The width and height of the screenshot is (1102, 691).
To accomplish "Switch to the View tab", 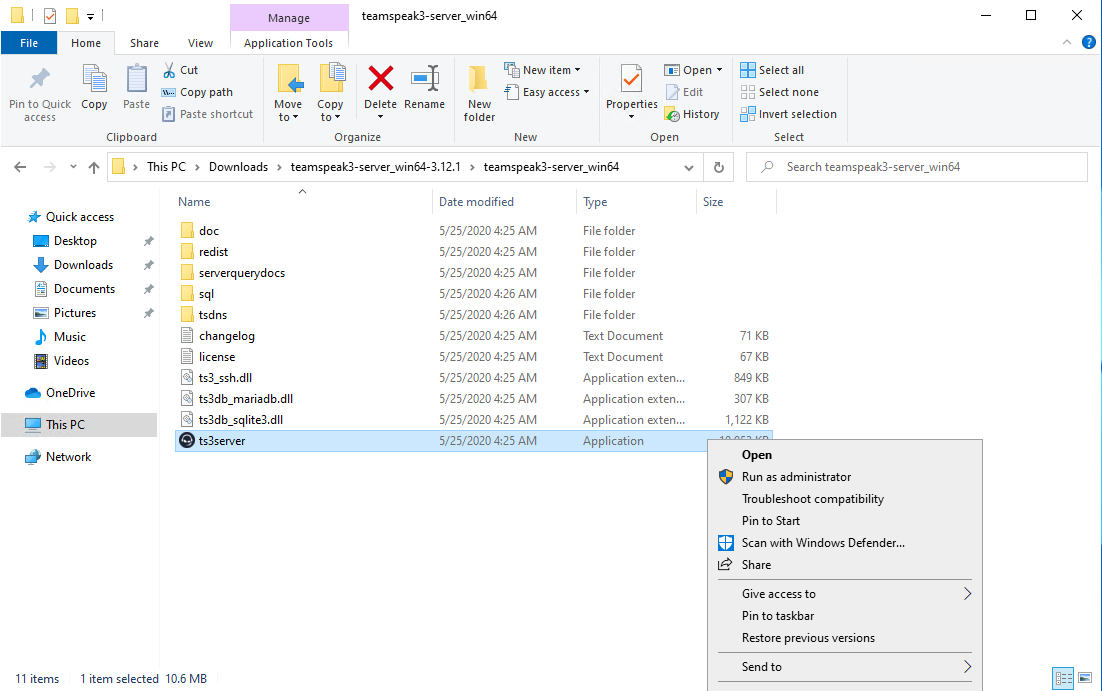I will click(200, 43).
